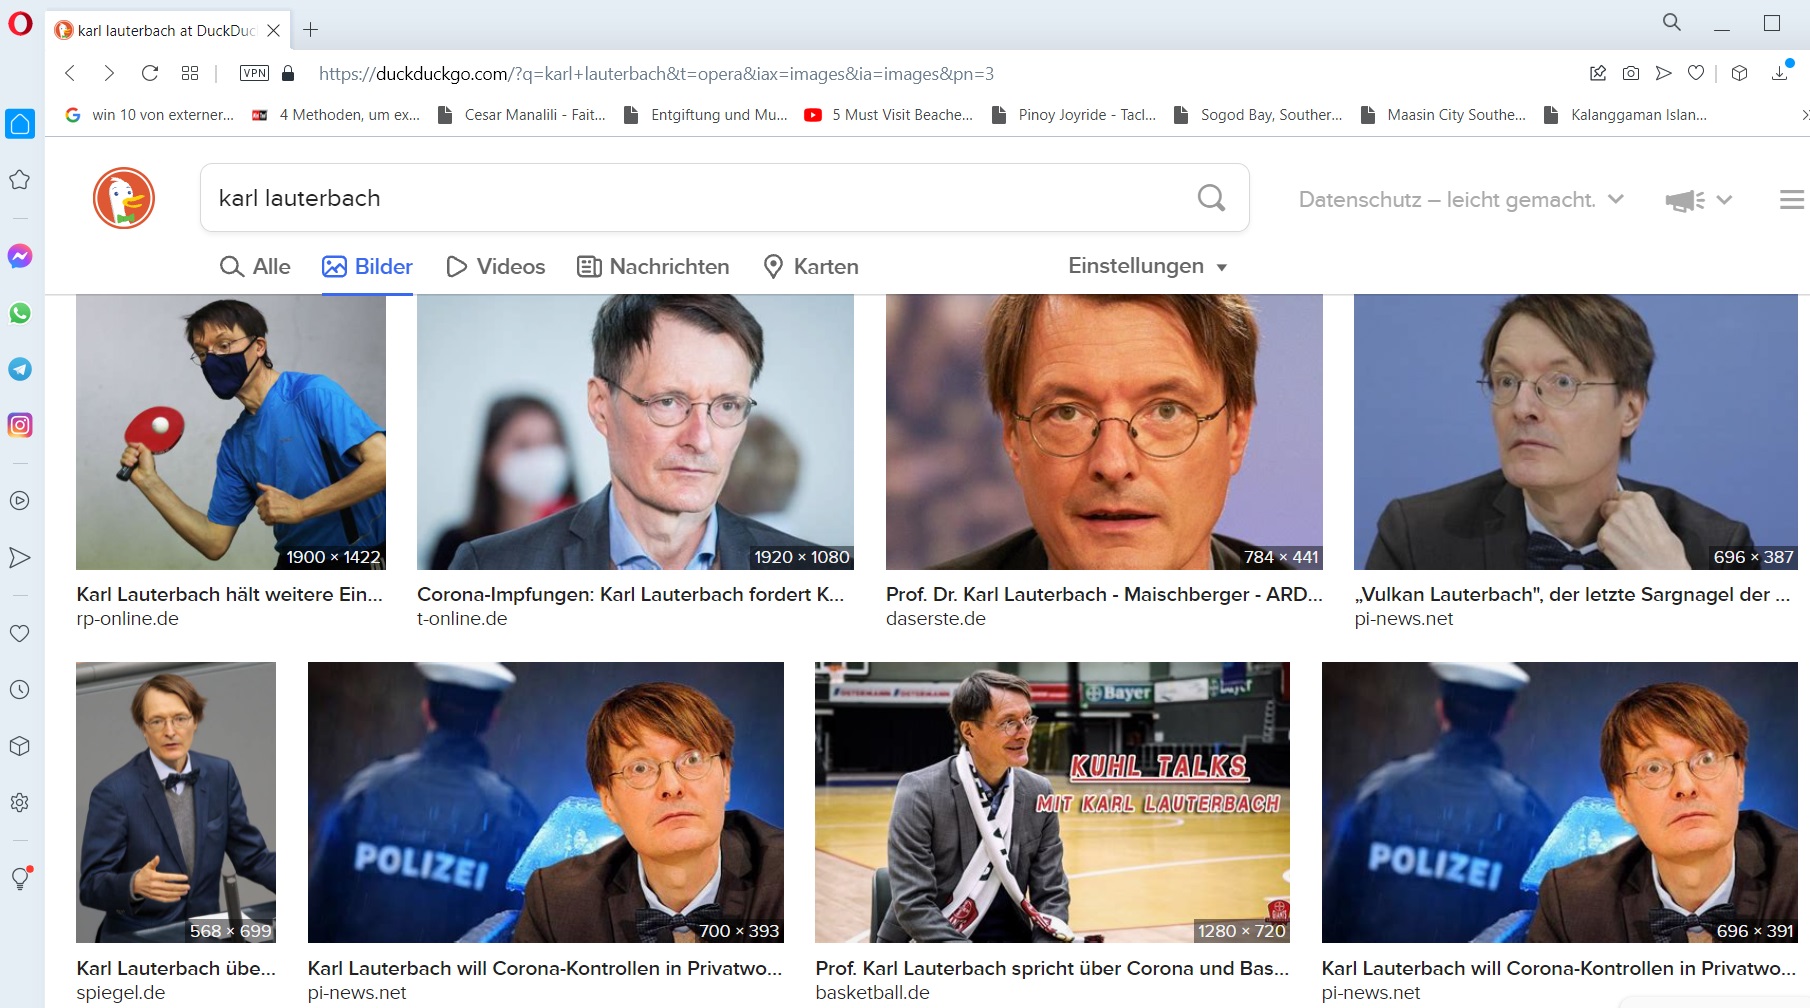Open the Karten search tab

point(811,267)
